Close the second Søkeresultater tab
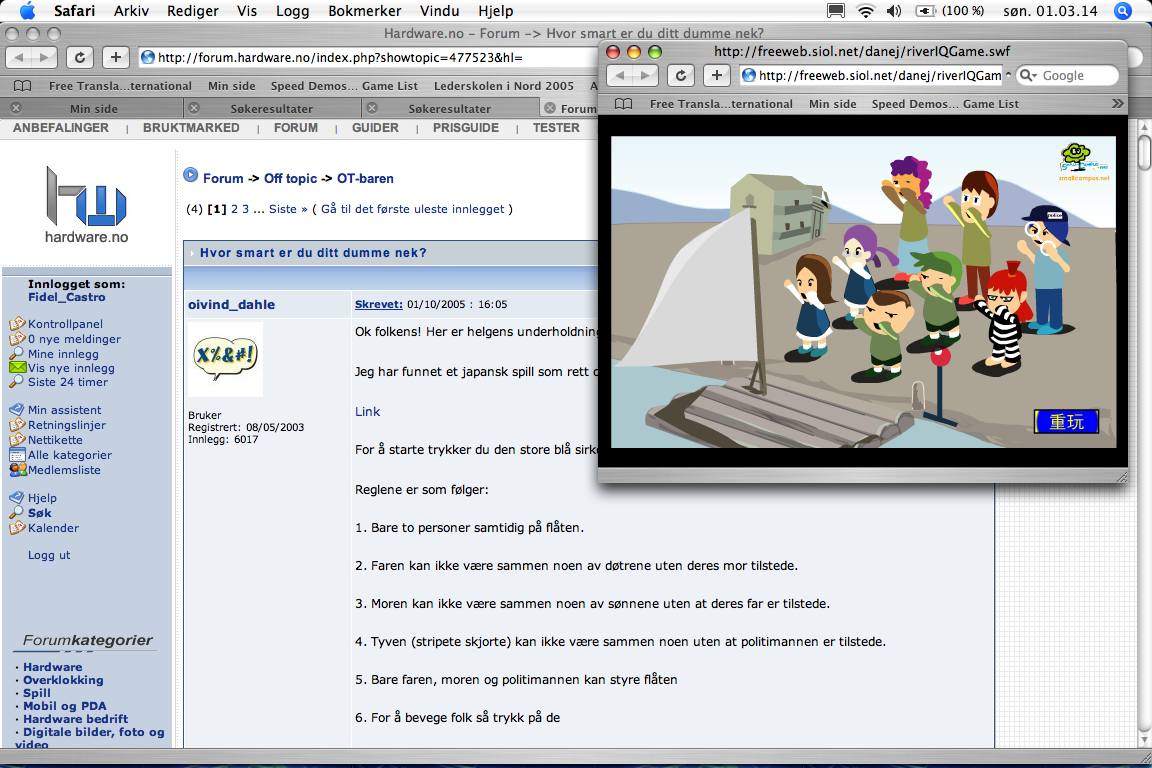Screen dimensions: 1152x768 coord(372,108)
